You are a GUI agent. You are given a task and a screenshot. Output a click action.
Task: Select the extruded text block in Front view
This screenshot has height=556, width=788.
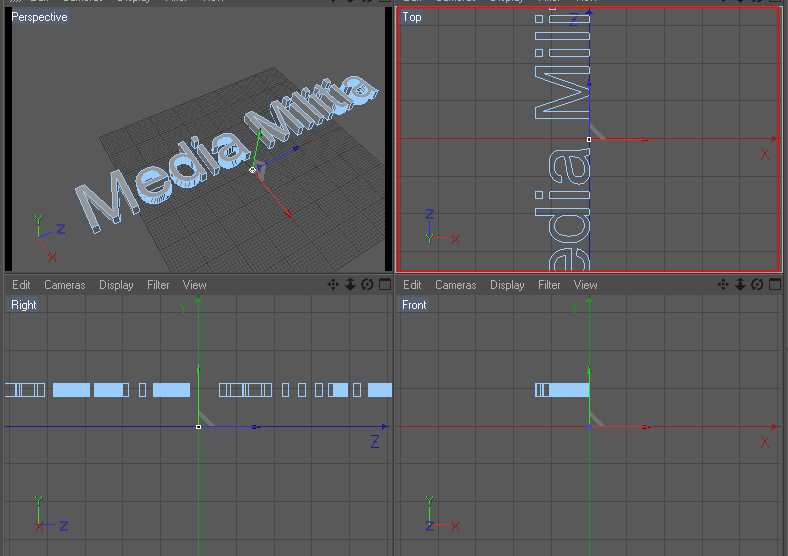pyautogui.click(x=562, y=390)
